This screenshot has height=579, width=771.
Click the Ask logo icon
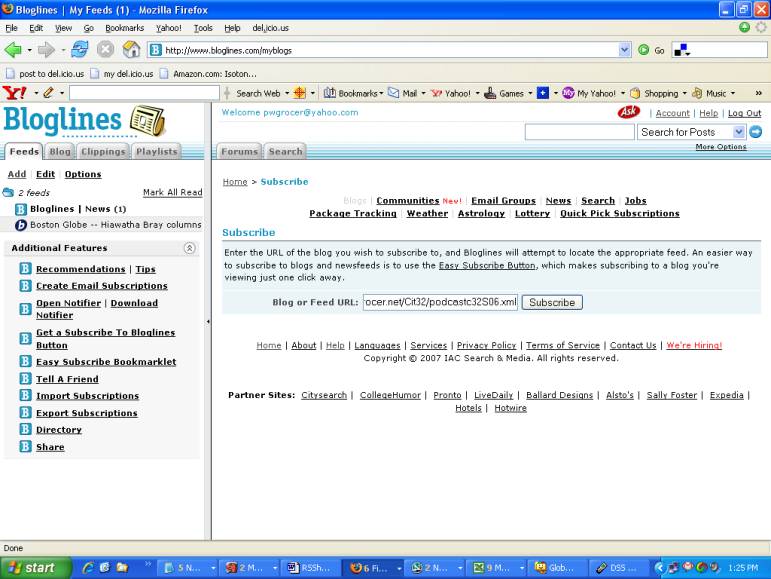pos(629,112)
